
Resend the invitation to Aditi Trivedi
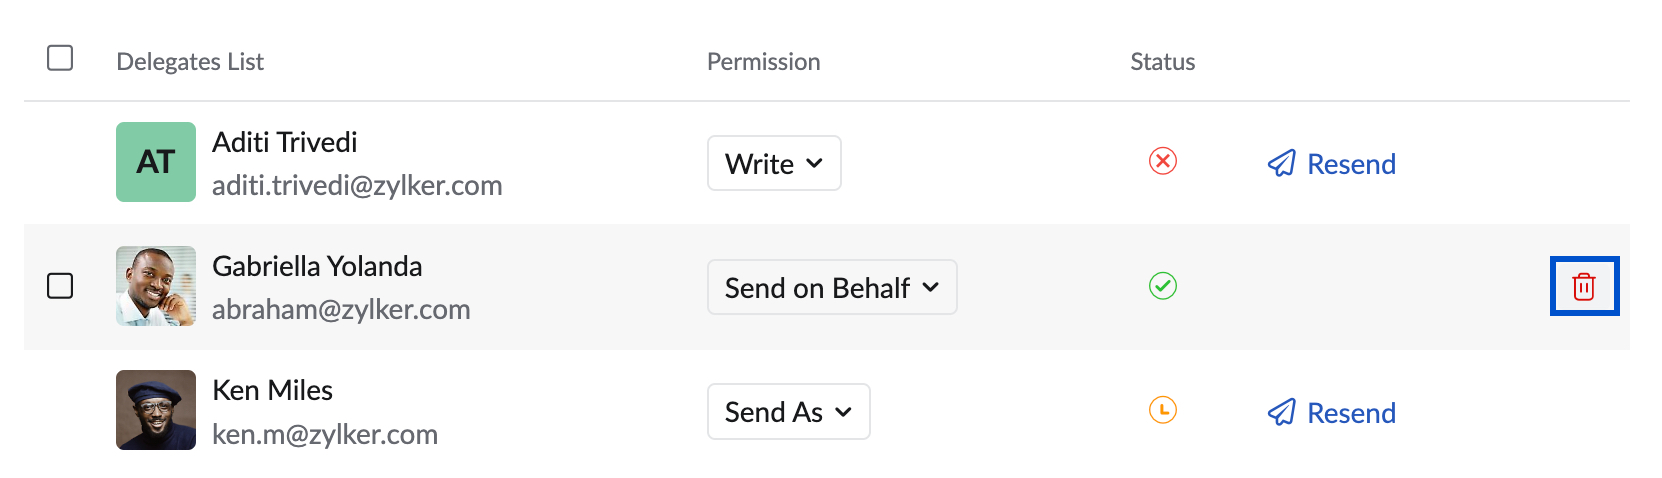(1350, 164)
